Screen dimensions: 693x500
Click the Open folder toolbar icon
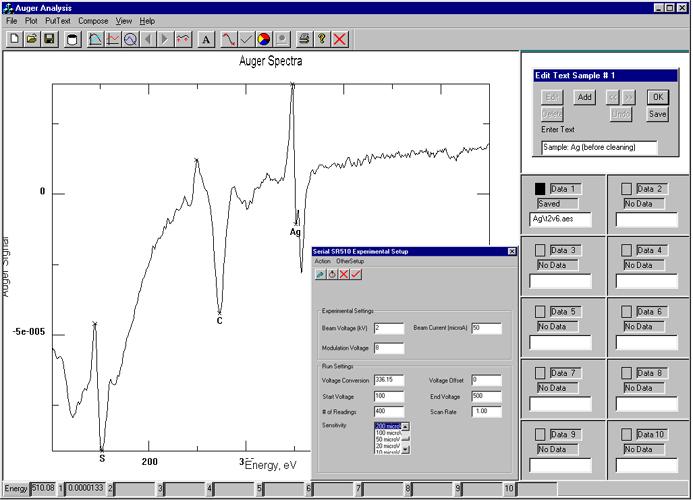tap(32, 39)
